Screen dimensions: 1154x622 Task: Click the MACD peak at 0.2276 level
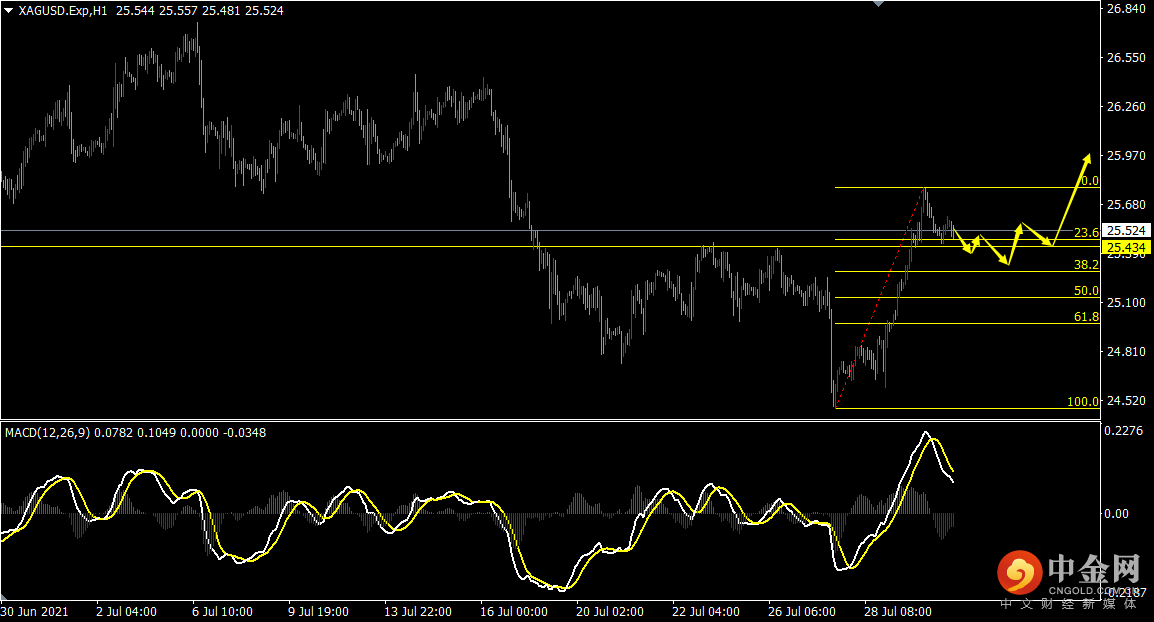[926, 433]
